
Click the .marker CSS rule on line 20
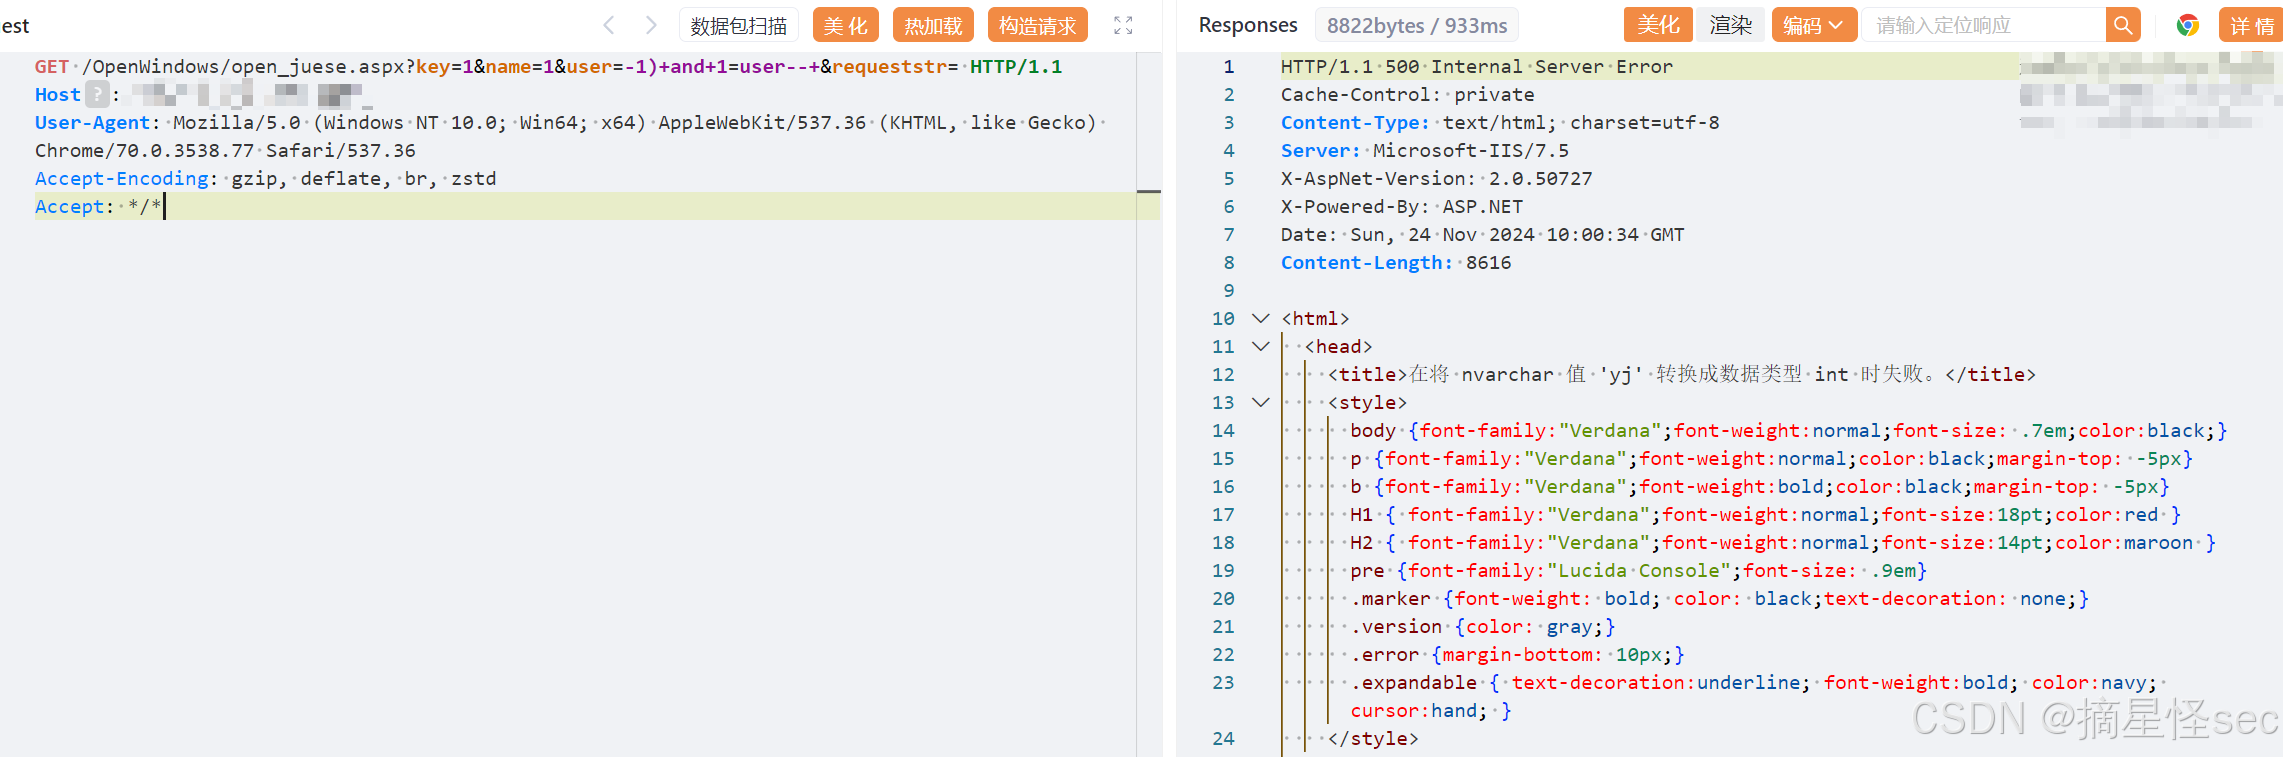click(1719, 599)
